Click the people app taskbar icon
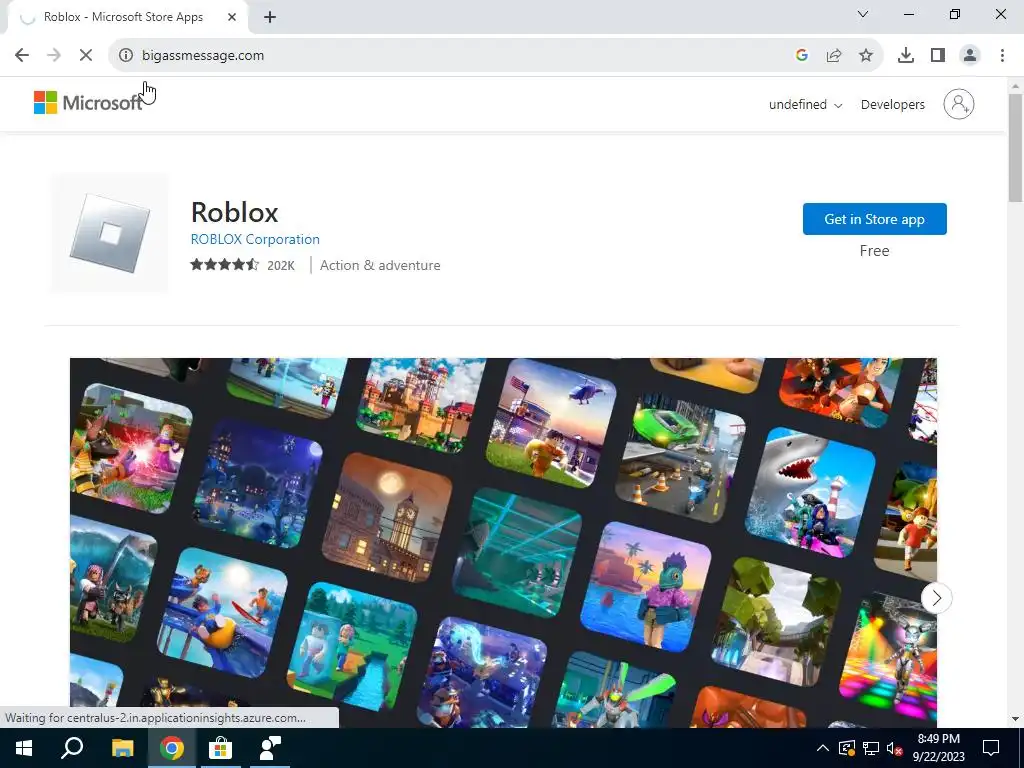The image size is (1024, 768). (x=270, y=748)
